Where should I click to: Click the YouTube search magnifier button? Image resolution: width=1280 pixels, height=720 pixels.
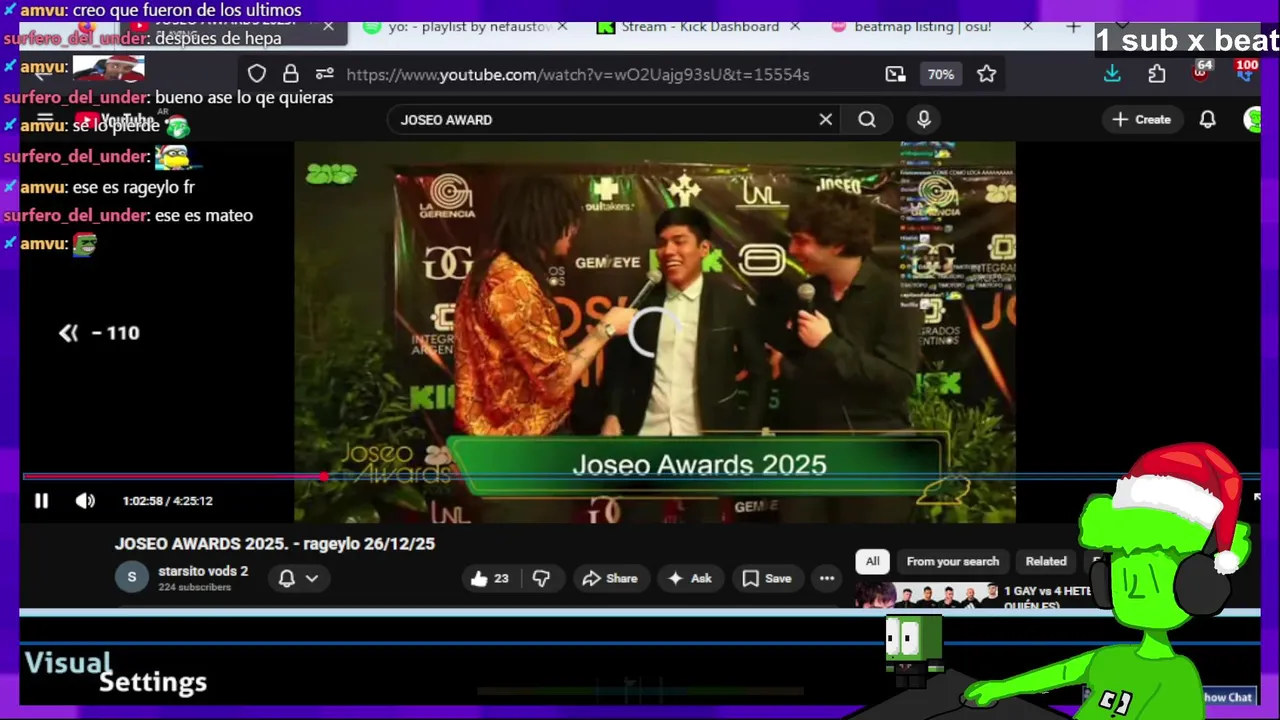(x=867, y=120)
